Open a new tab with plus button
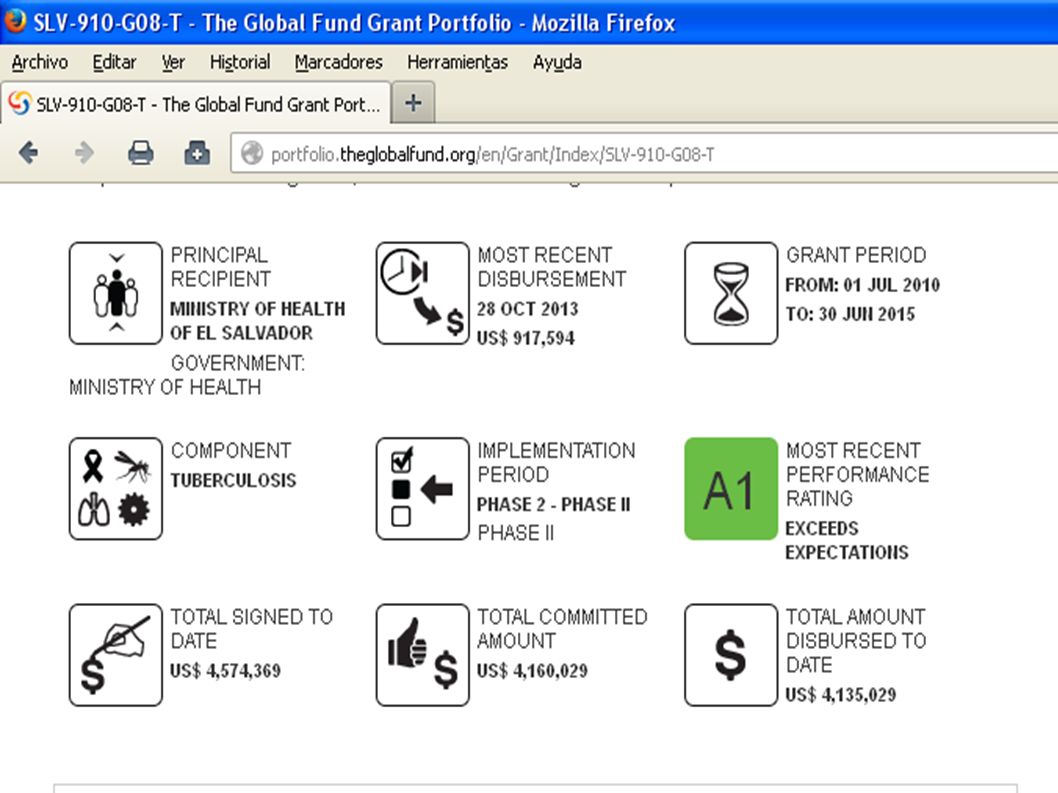This screenshot has height=793, width=1058. coord(413,103)
